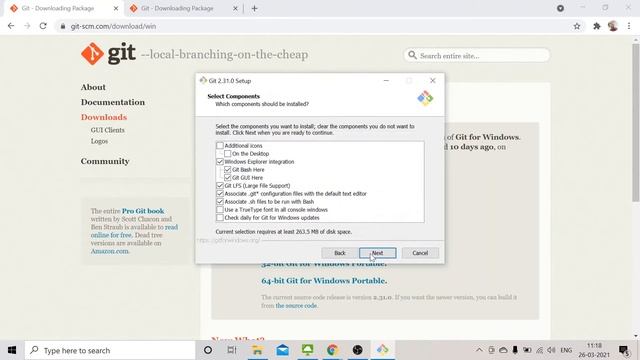Uncheck the Git Bash Here option

227,170
